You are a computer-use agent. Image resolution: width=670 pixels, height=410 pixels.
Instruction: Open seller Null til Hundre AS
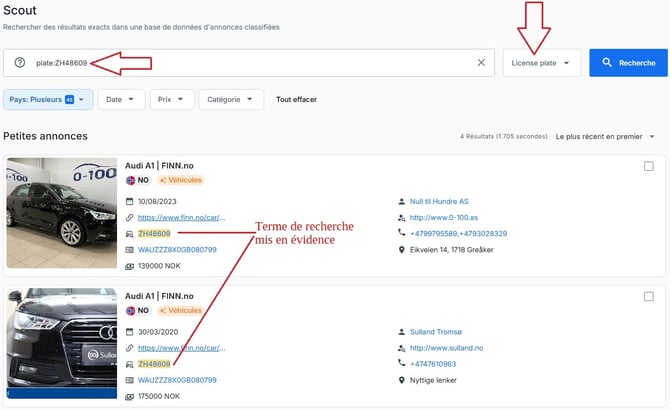(x=439, y=201)
